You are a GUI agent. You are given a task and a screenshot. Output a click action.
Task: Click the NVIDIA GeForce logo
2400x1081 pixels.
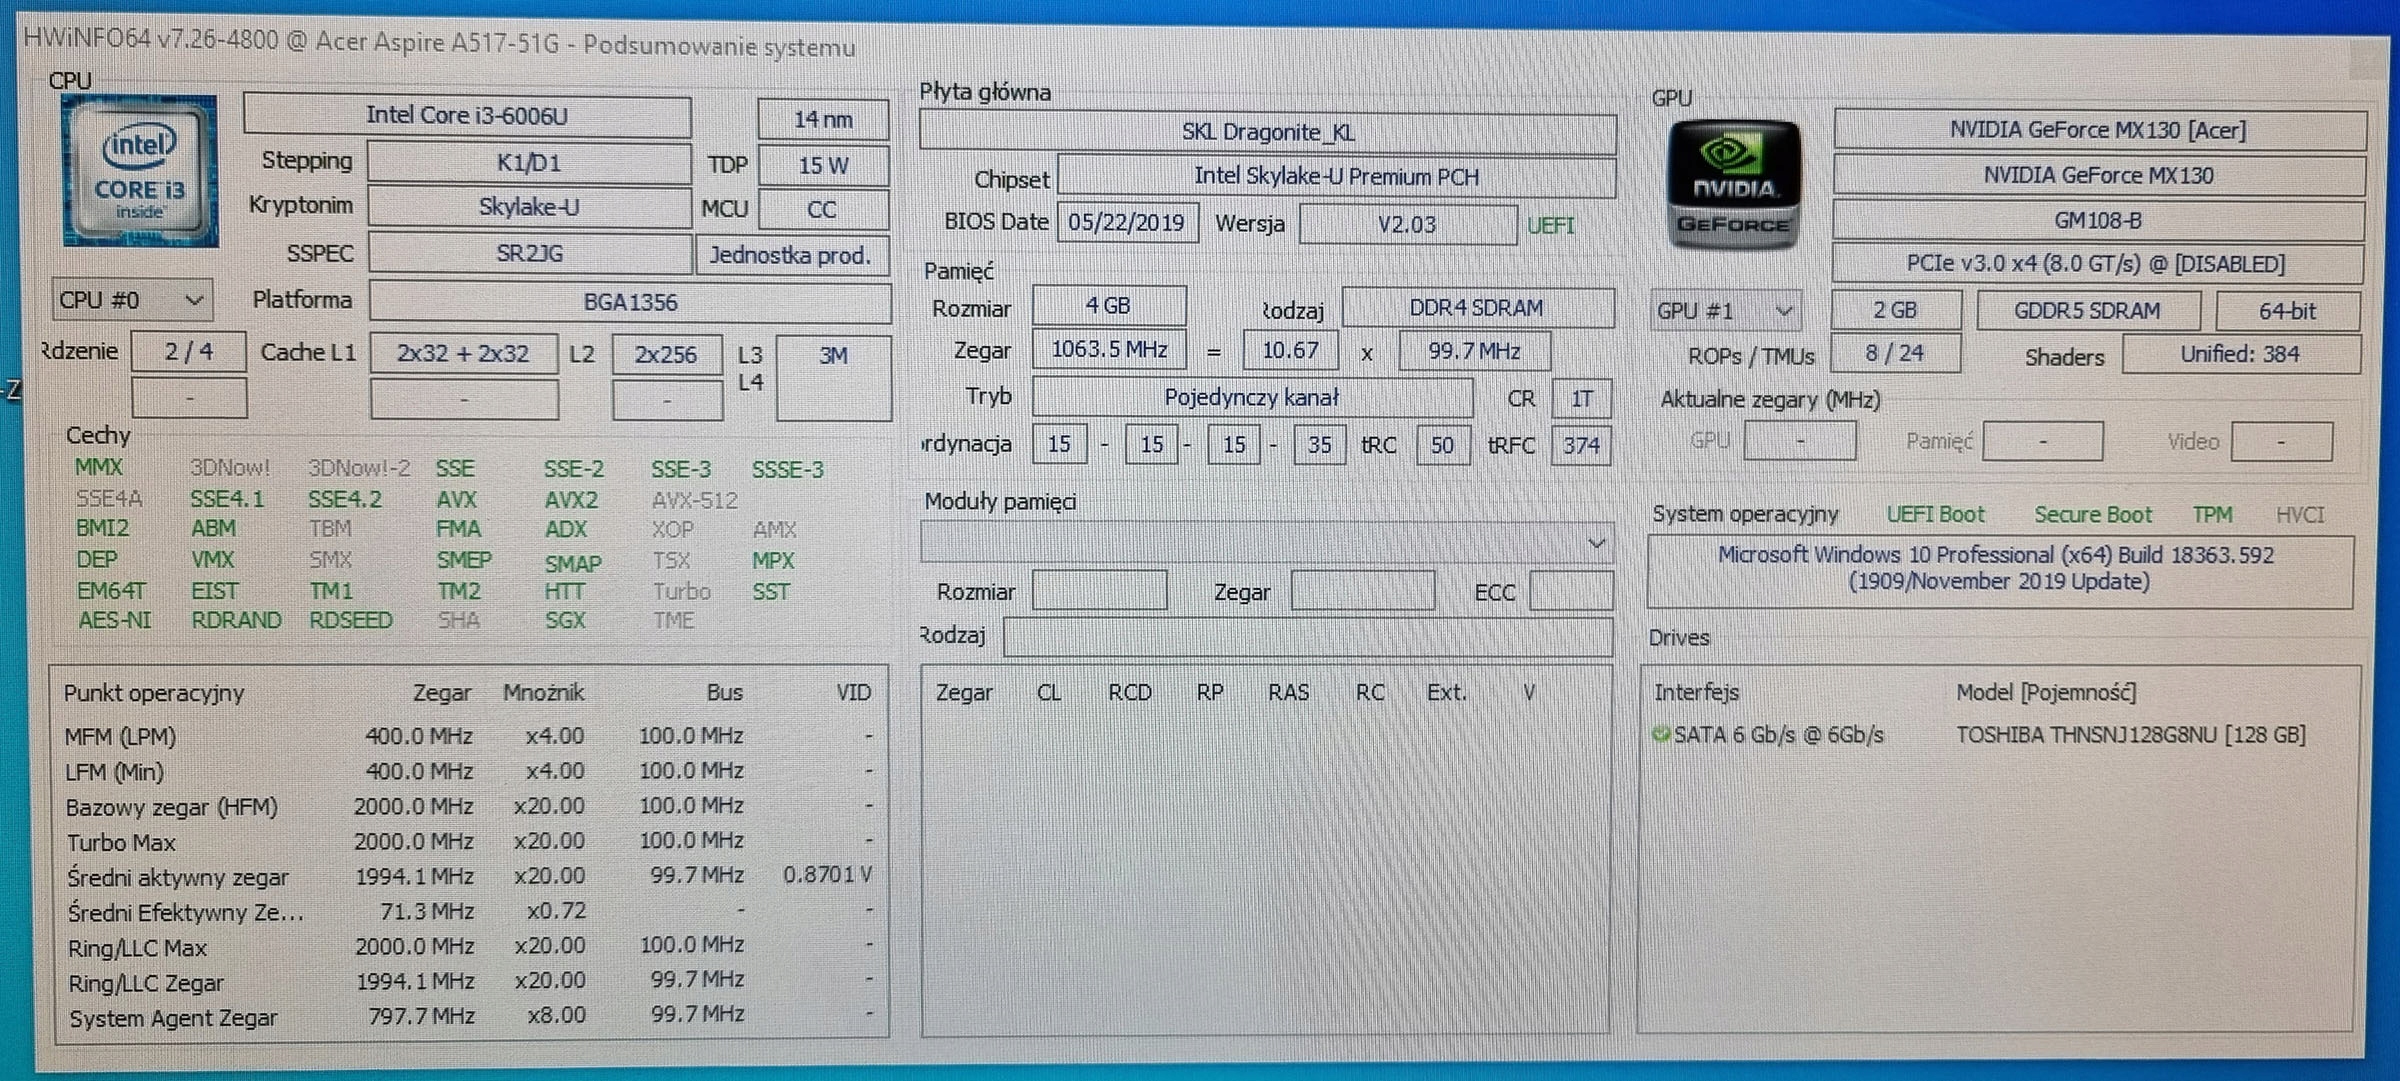click(x=1733, y=185)
